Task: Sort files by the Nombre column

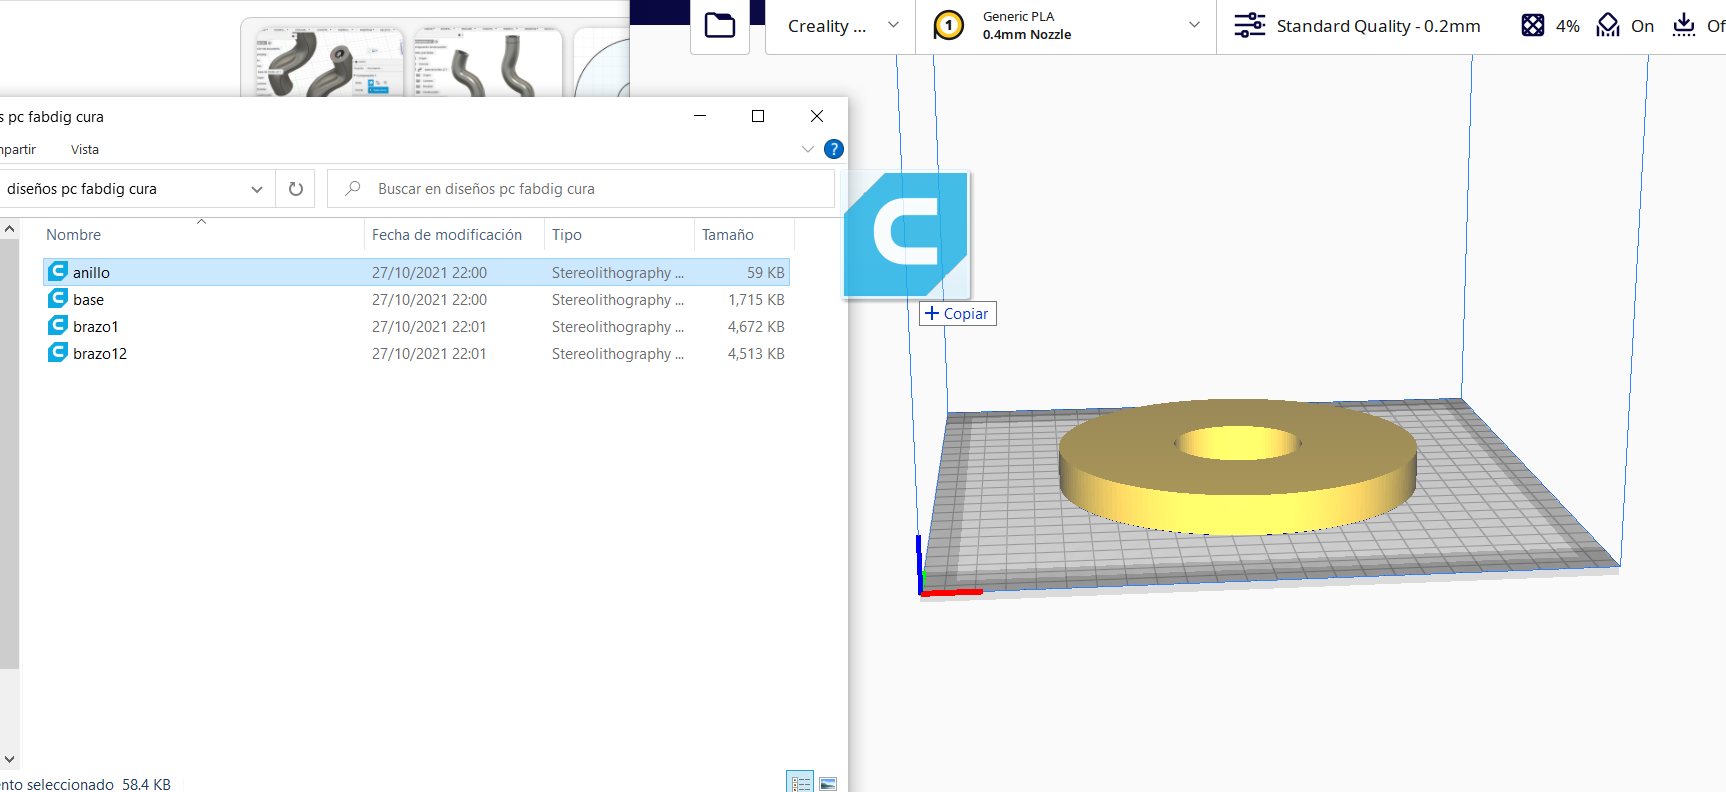Action: [x=73, y=235]
